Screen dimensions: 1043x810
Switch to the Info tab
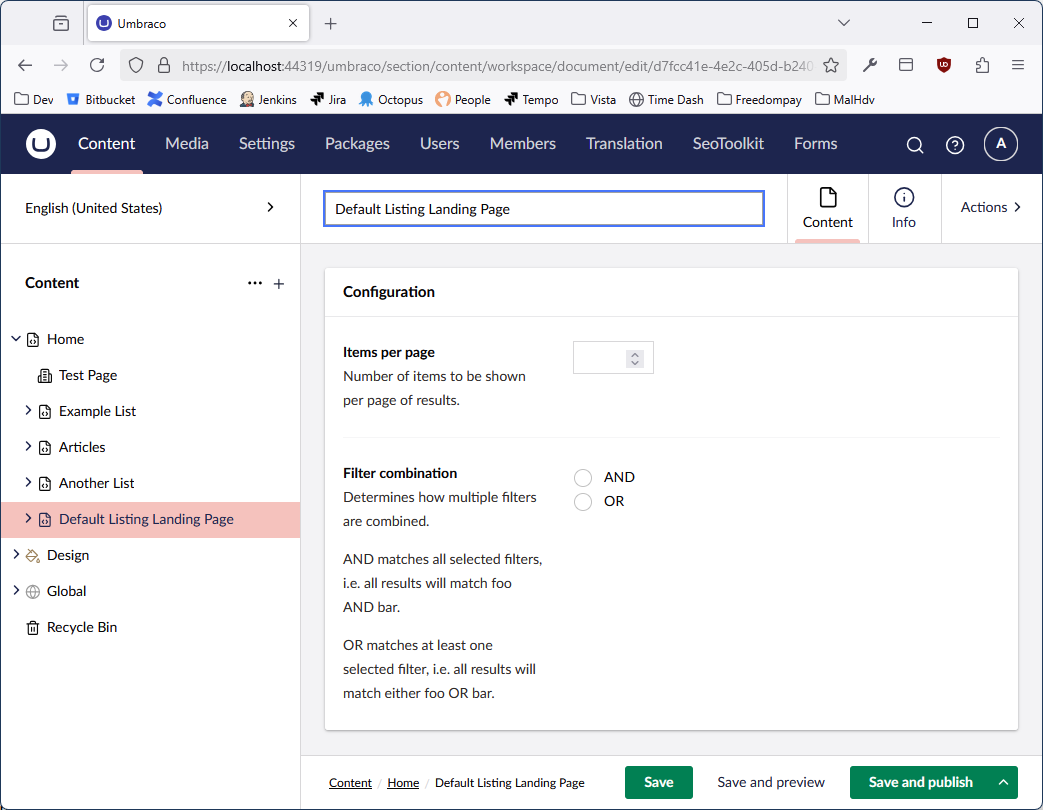click(x=904, y=208)
